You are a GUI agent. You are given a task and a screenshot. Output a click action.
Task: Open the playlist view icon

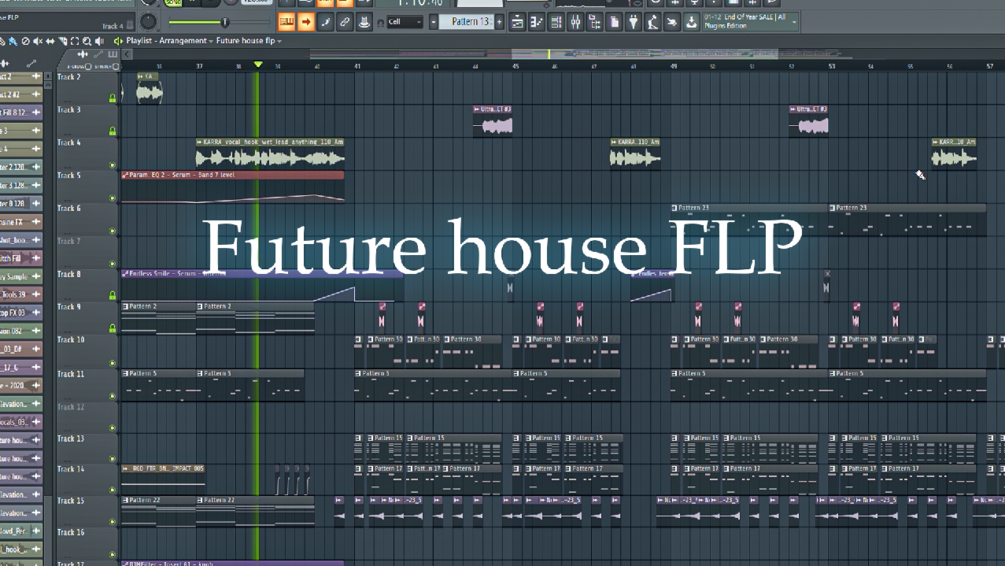pos(517,22)
